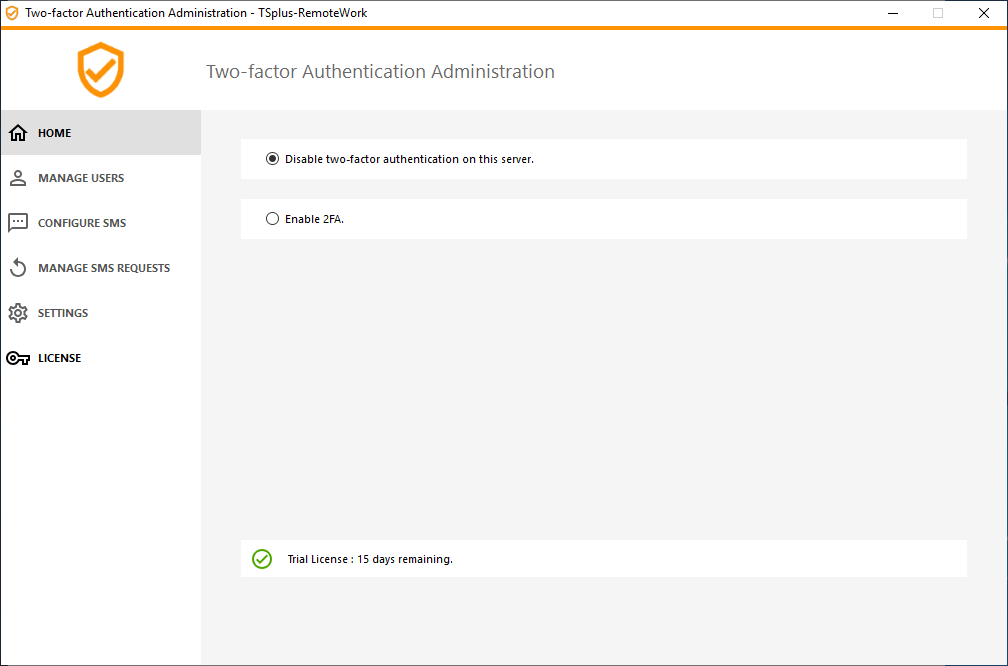The image size is (1008, 666).
Task: Click the Manage SMS Requests history icon
Action: point(17,267)
